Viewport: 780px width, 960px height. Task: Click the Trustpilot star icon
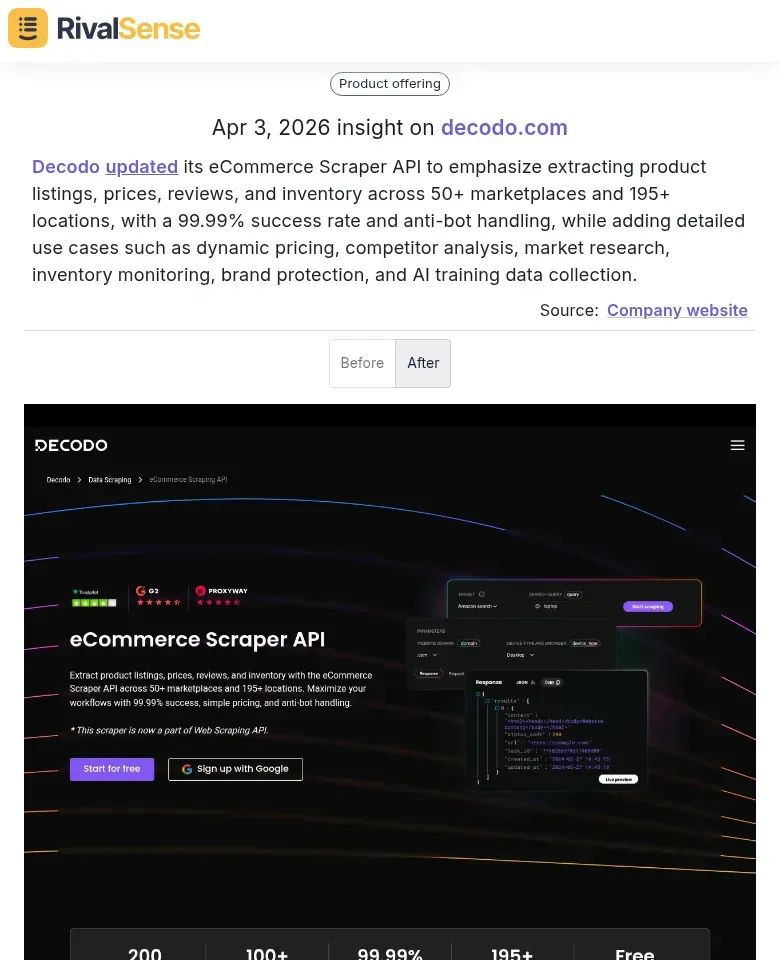point(75,591)
